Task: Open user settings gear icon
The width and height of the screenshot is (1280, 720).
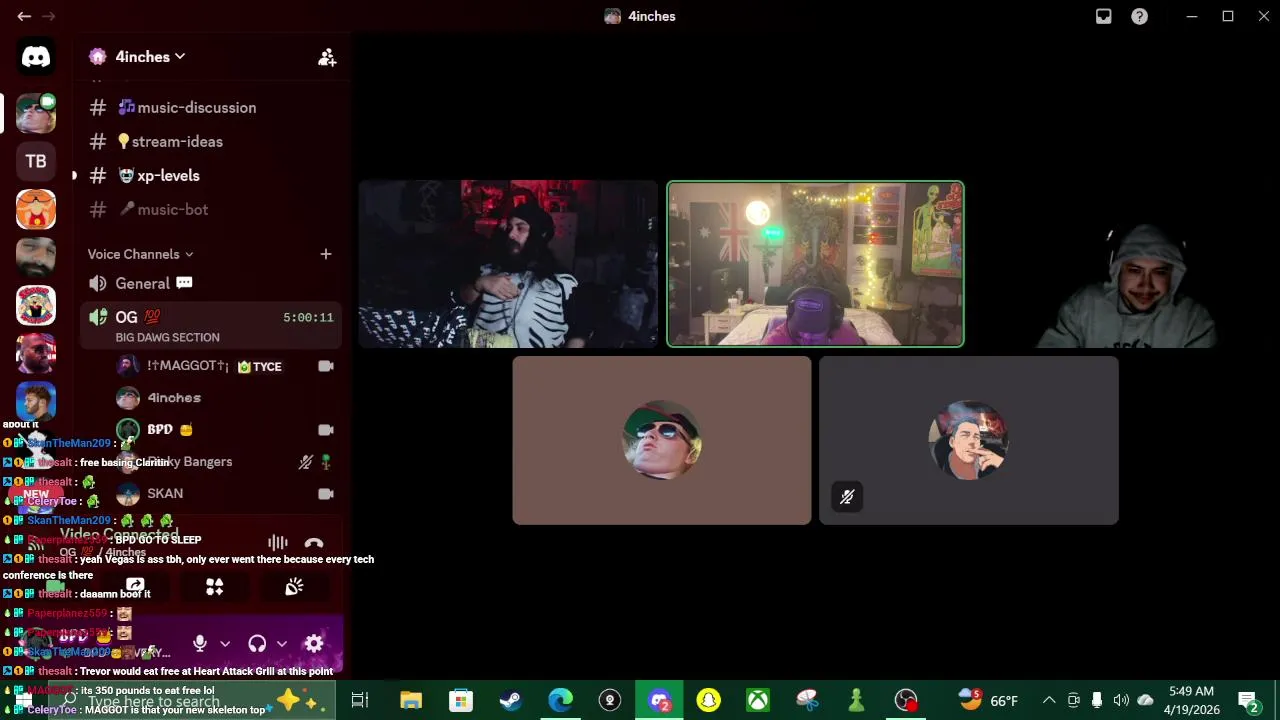Action: [314, 644]
